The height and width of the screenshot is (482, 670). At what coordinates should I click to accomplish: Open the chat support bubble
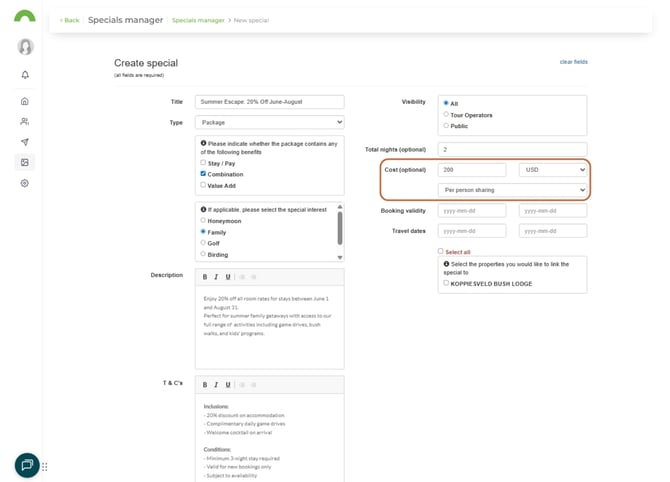pos(27,465)
